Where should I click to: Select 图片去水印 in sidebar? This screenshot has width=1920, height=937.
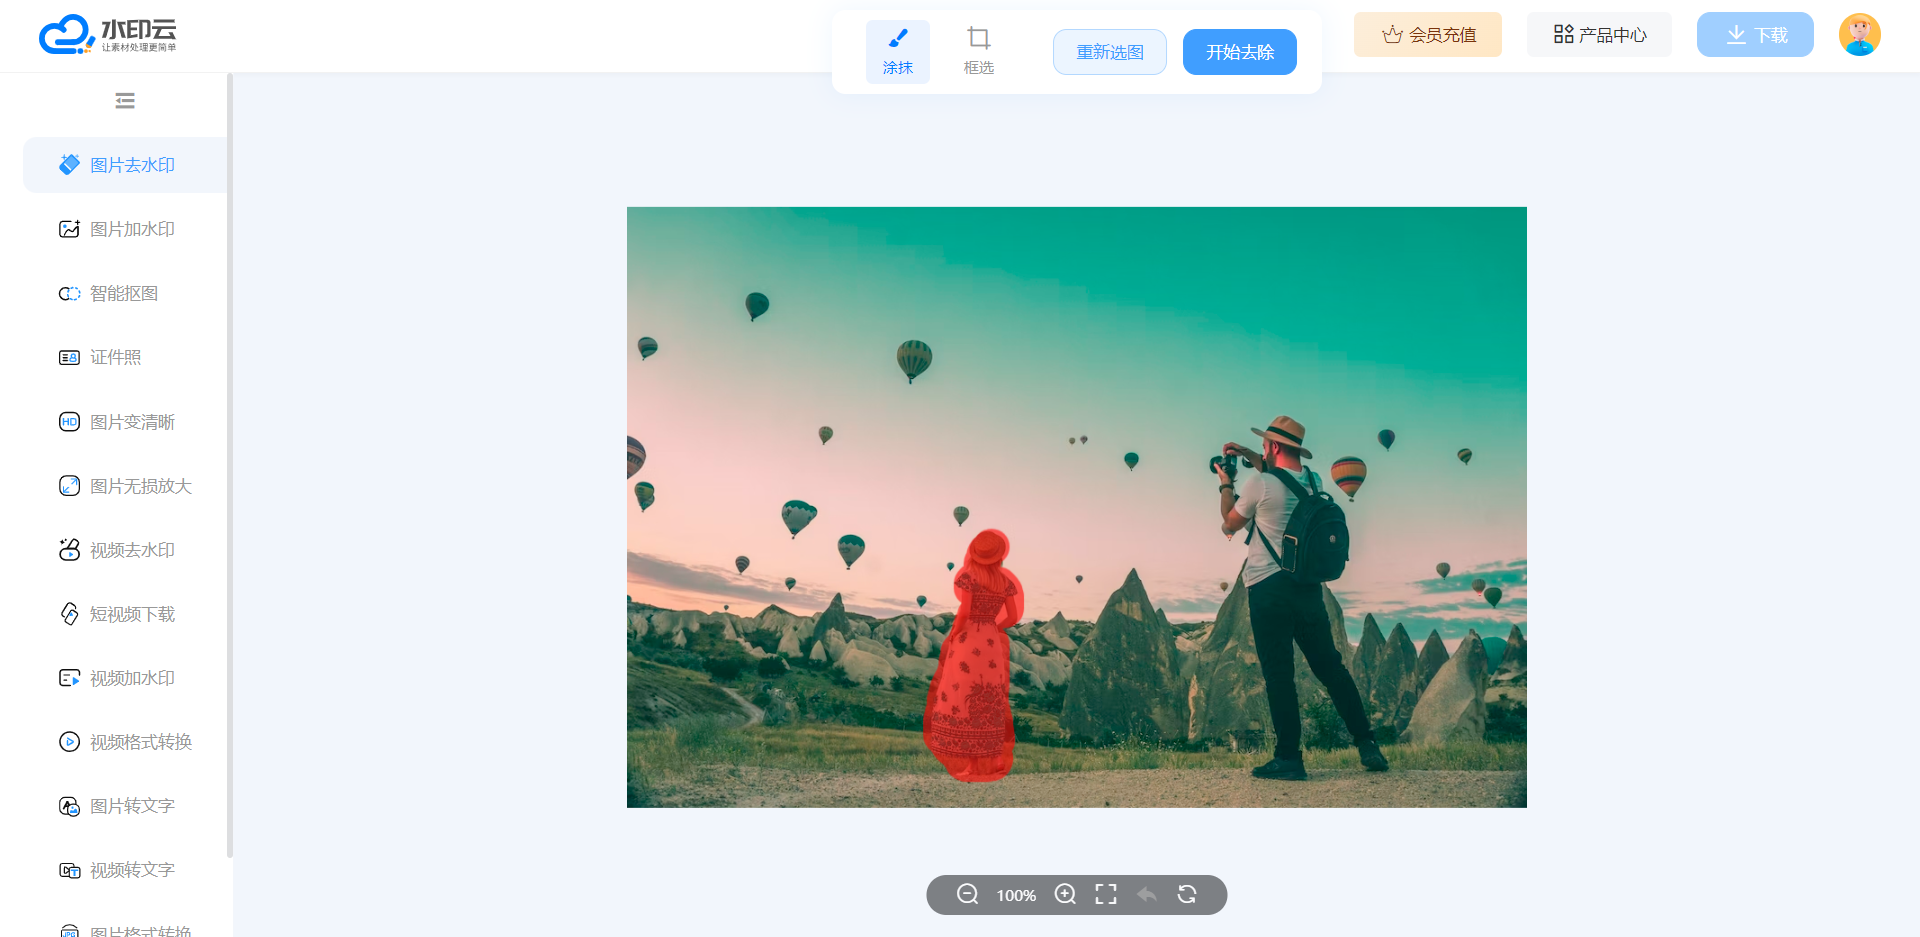tap(125, 165)
